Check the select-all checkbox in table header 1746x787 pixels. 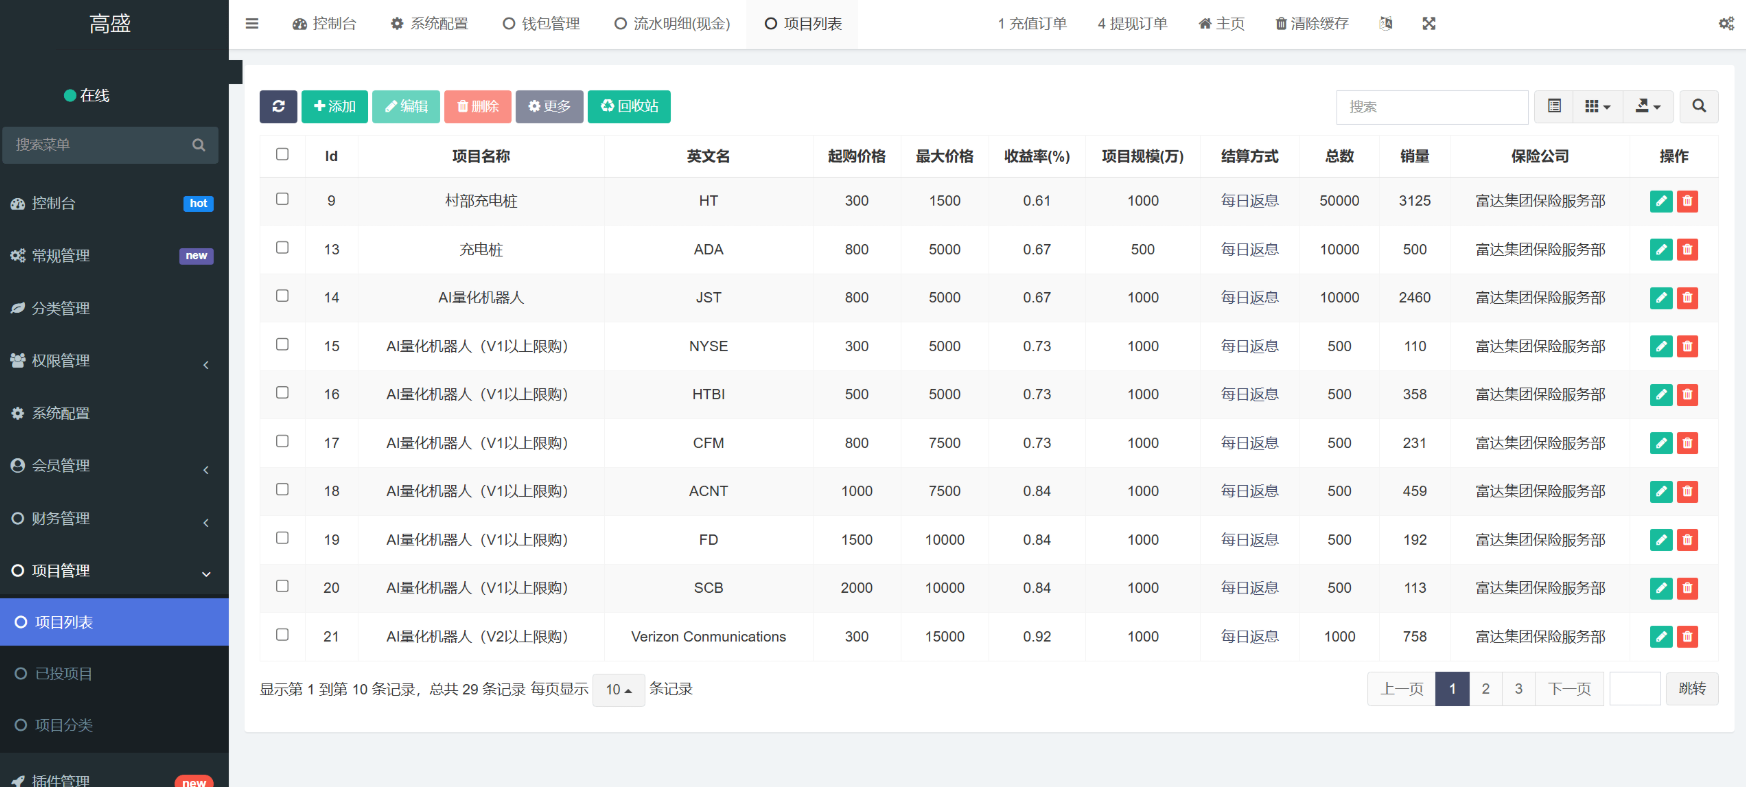click(x=282, y=155)
